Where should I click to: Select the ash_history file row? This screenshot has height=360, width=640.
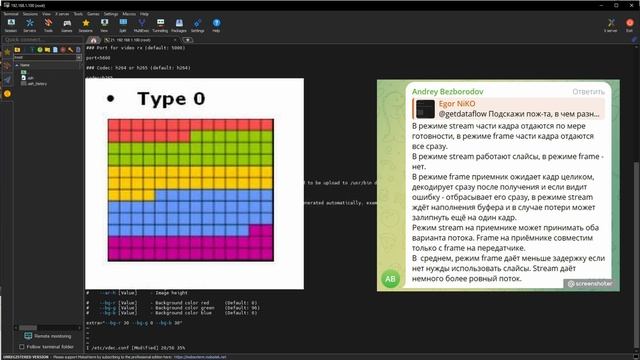pyautogui.click(x=34, y=84)
